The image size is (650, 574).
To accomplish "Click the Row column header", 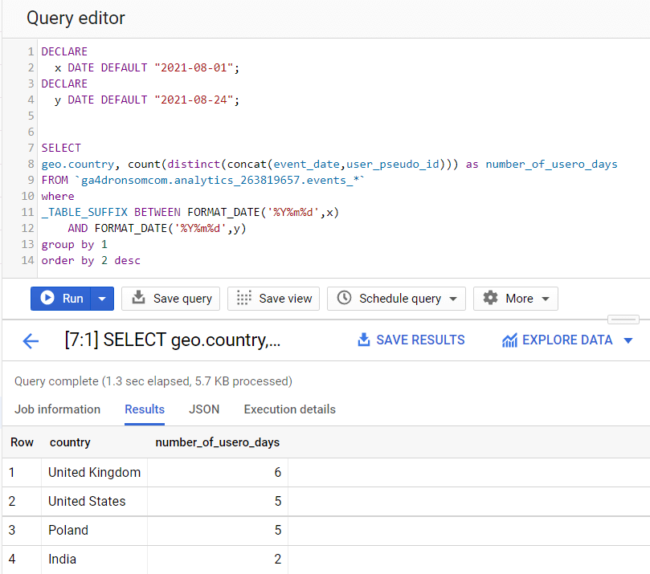I will (x=22, y=442).
